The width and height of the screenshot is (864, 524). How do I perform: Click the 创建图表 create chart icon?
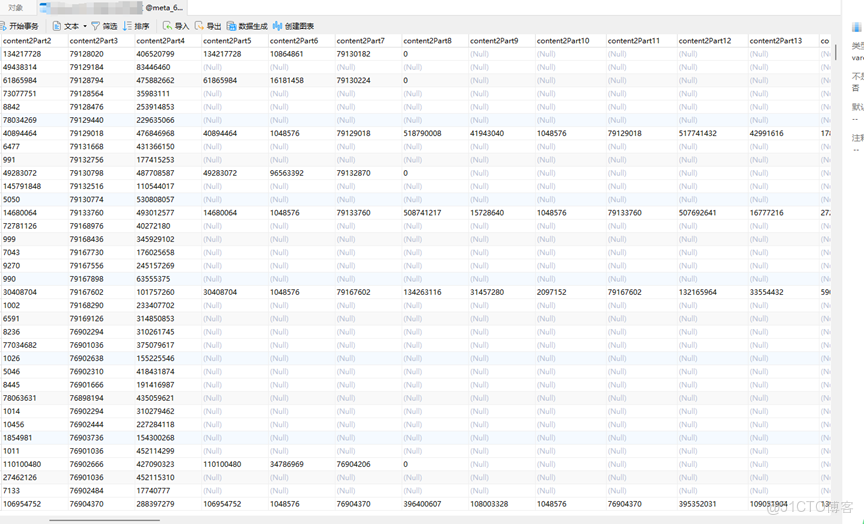tap(278, 26)
